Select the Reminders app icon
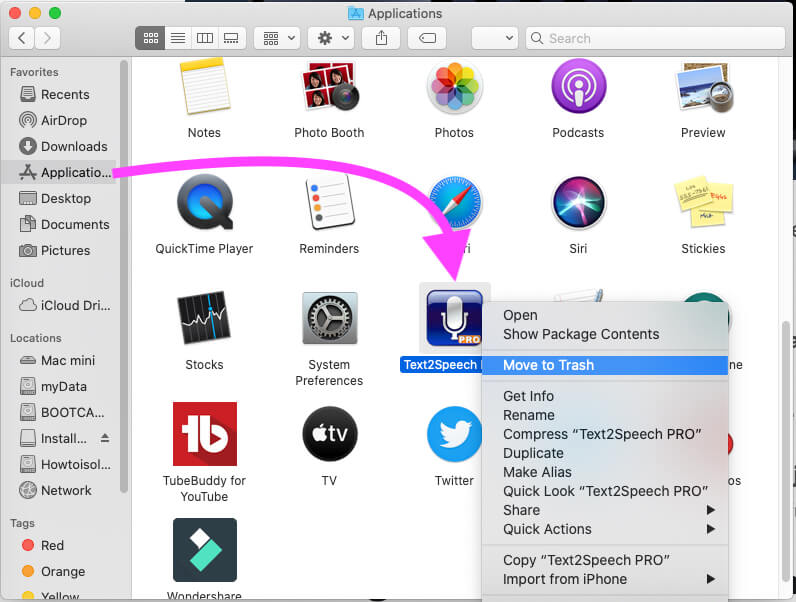Screen dimensions: 796x602 point(329,202)
